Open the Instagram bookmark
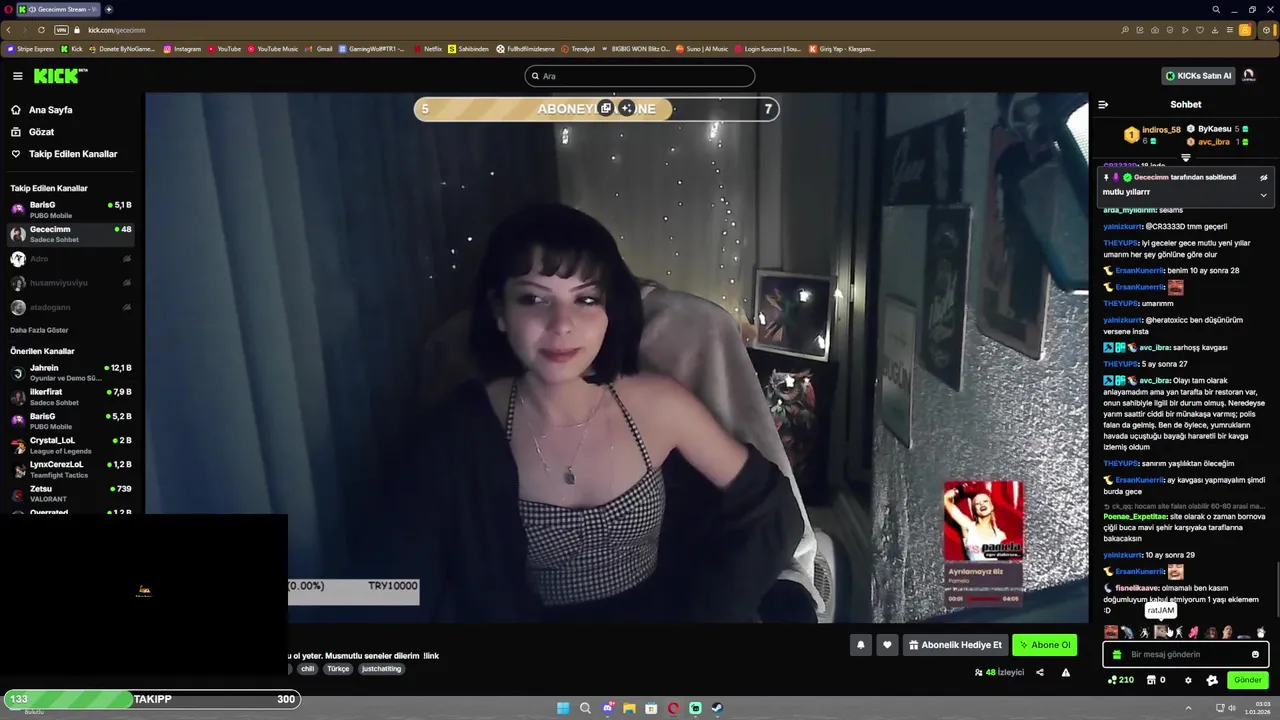 (181, 49)
